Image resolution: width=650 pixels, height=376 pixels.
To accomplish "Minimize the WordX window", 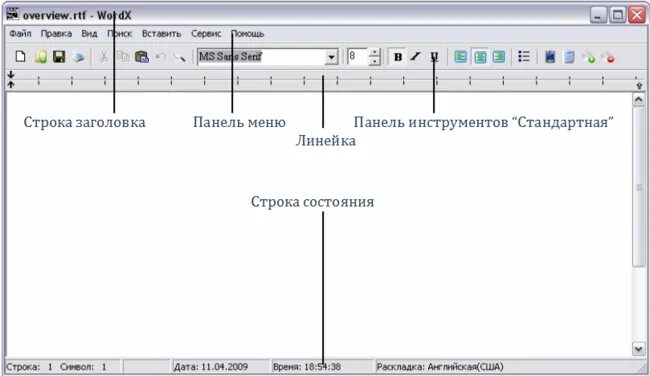I will [x=598, y=15].
